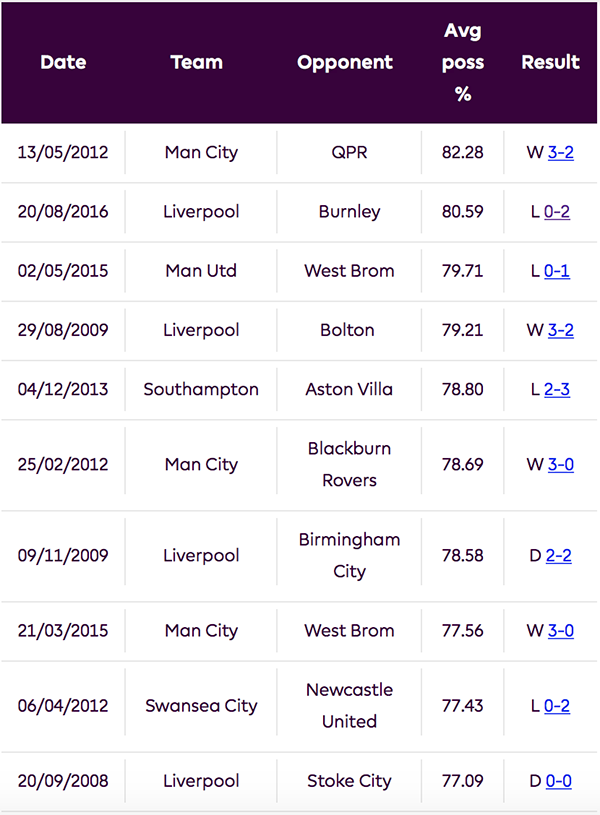
Task: Click the Southampton team cell
Action: 201,389
